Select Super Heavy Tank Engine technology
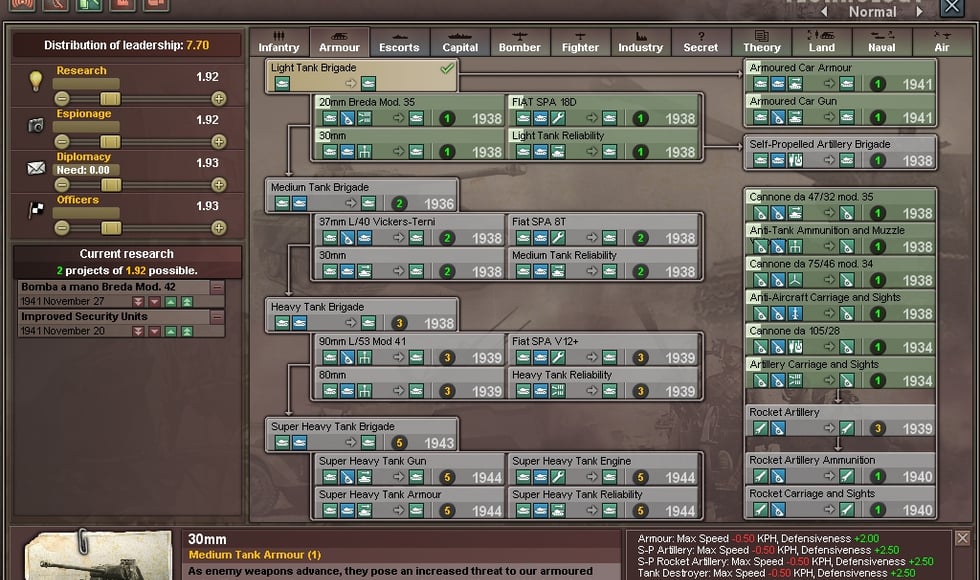This screenshot has width=980, height=580. click(603, 469)
